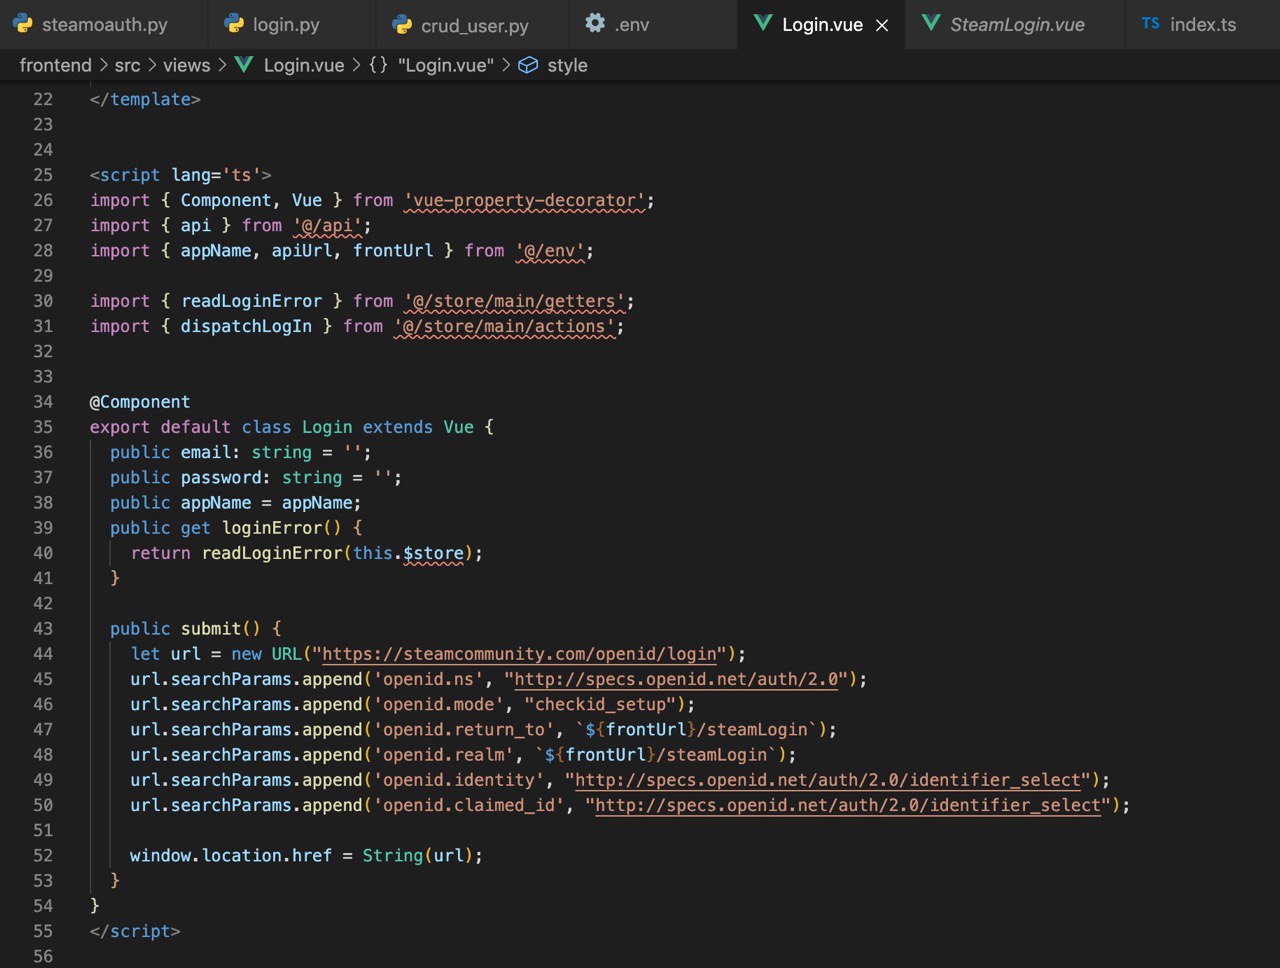
Task: Click the Python icon on steamoauth.py tab
Action: 23,24
